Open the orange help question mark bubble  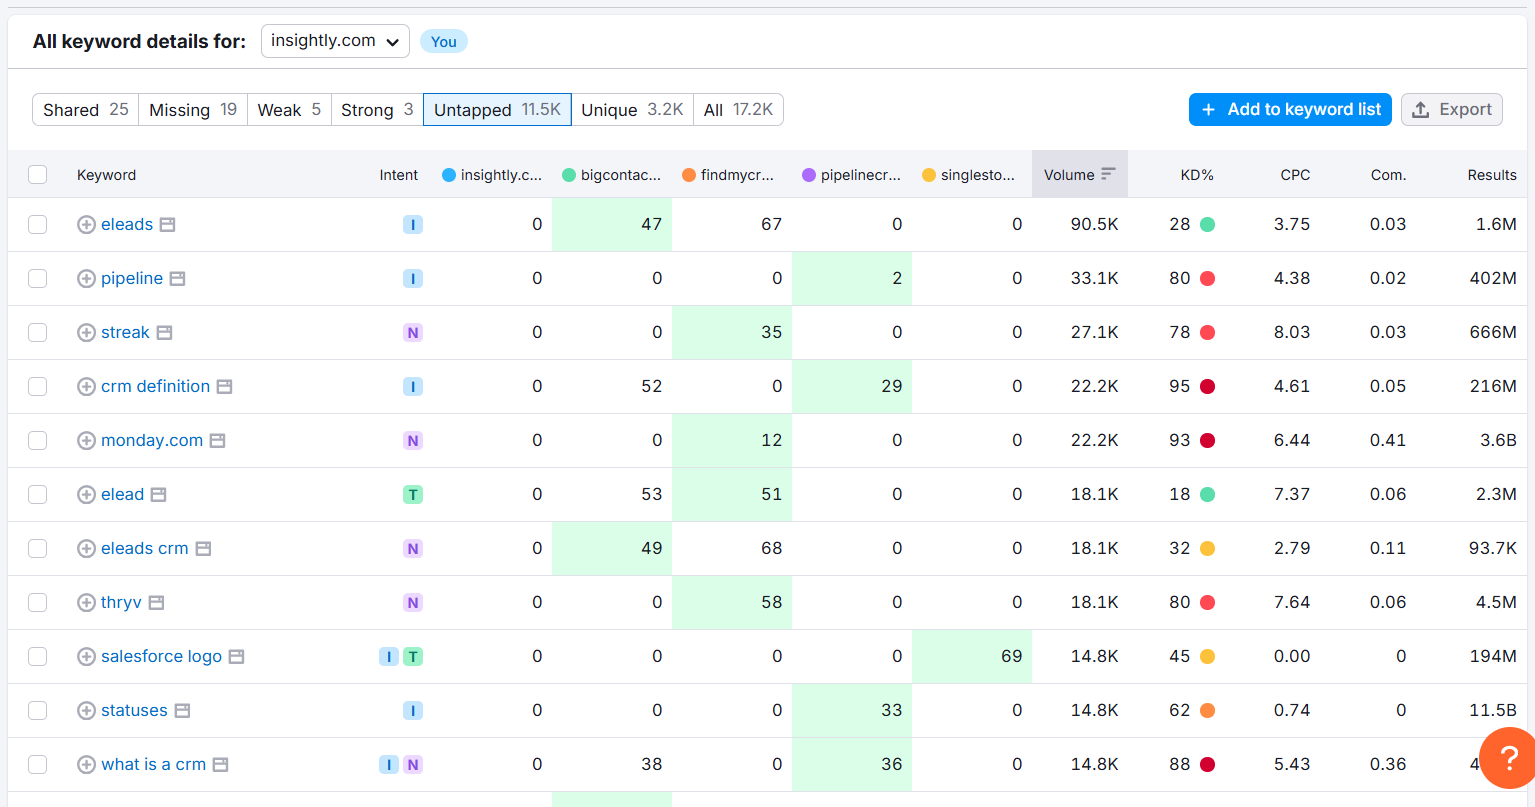[x=1508, y=758]
